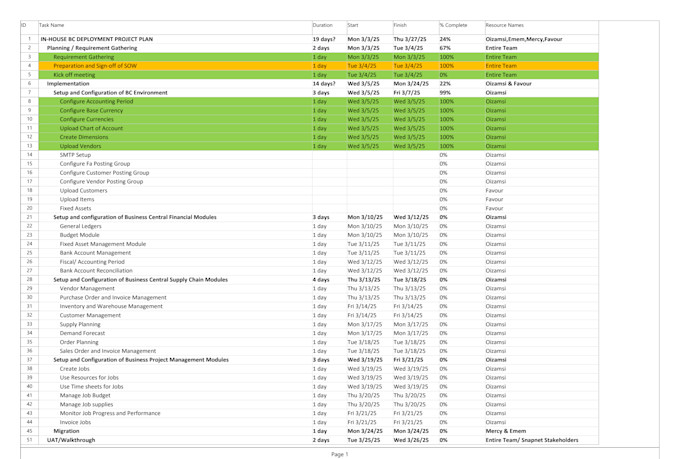Click the Oizamsi,Emem,Mercy,Favour resource names cell

coord(524,39)
